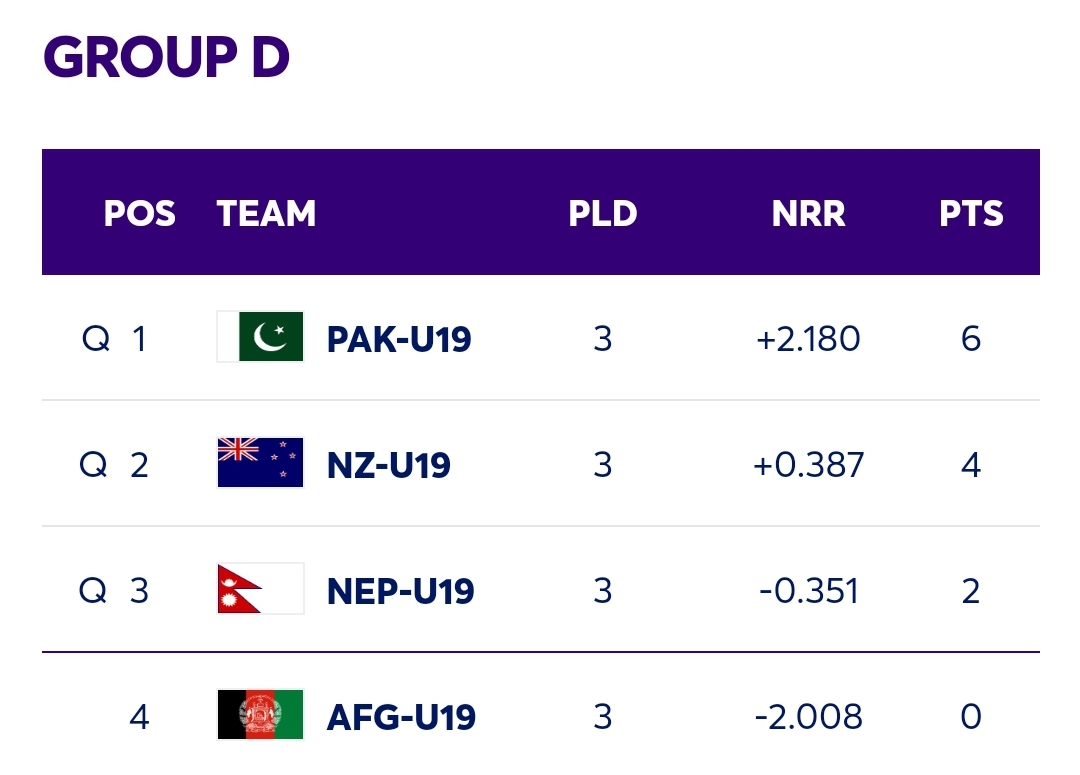Click the Q qualified marker for Pakistan
1080x775 pixels.
[x=96, y=339]
